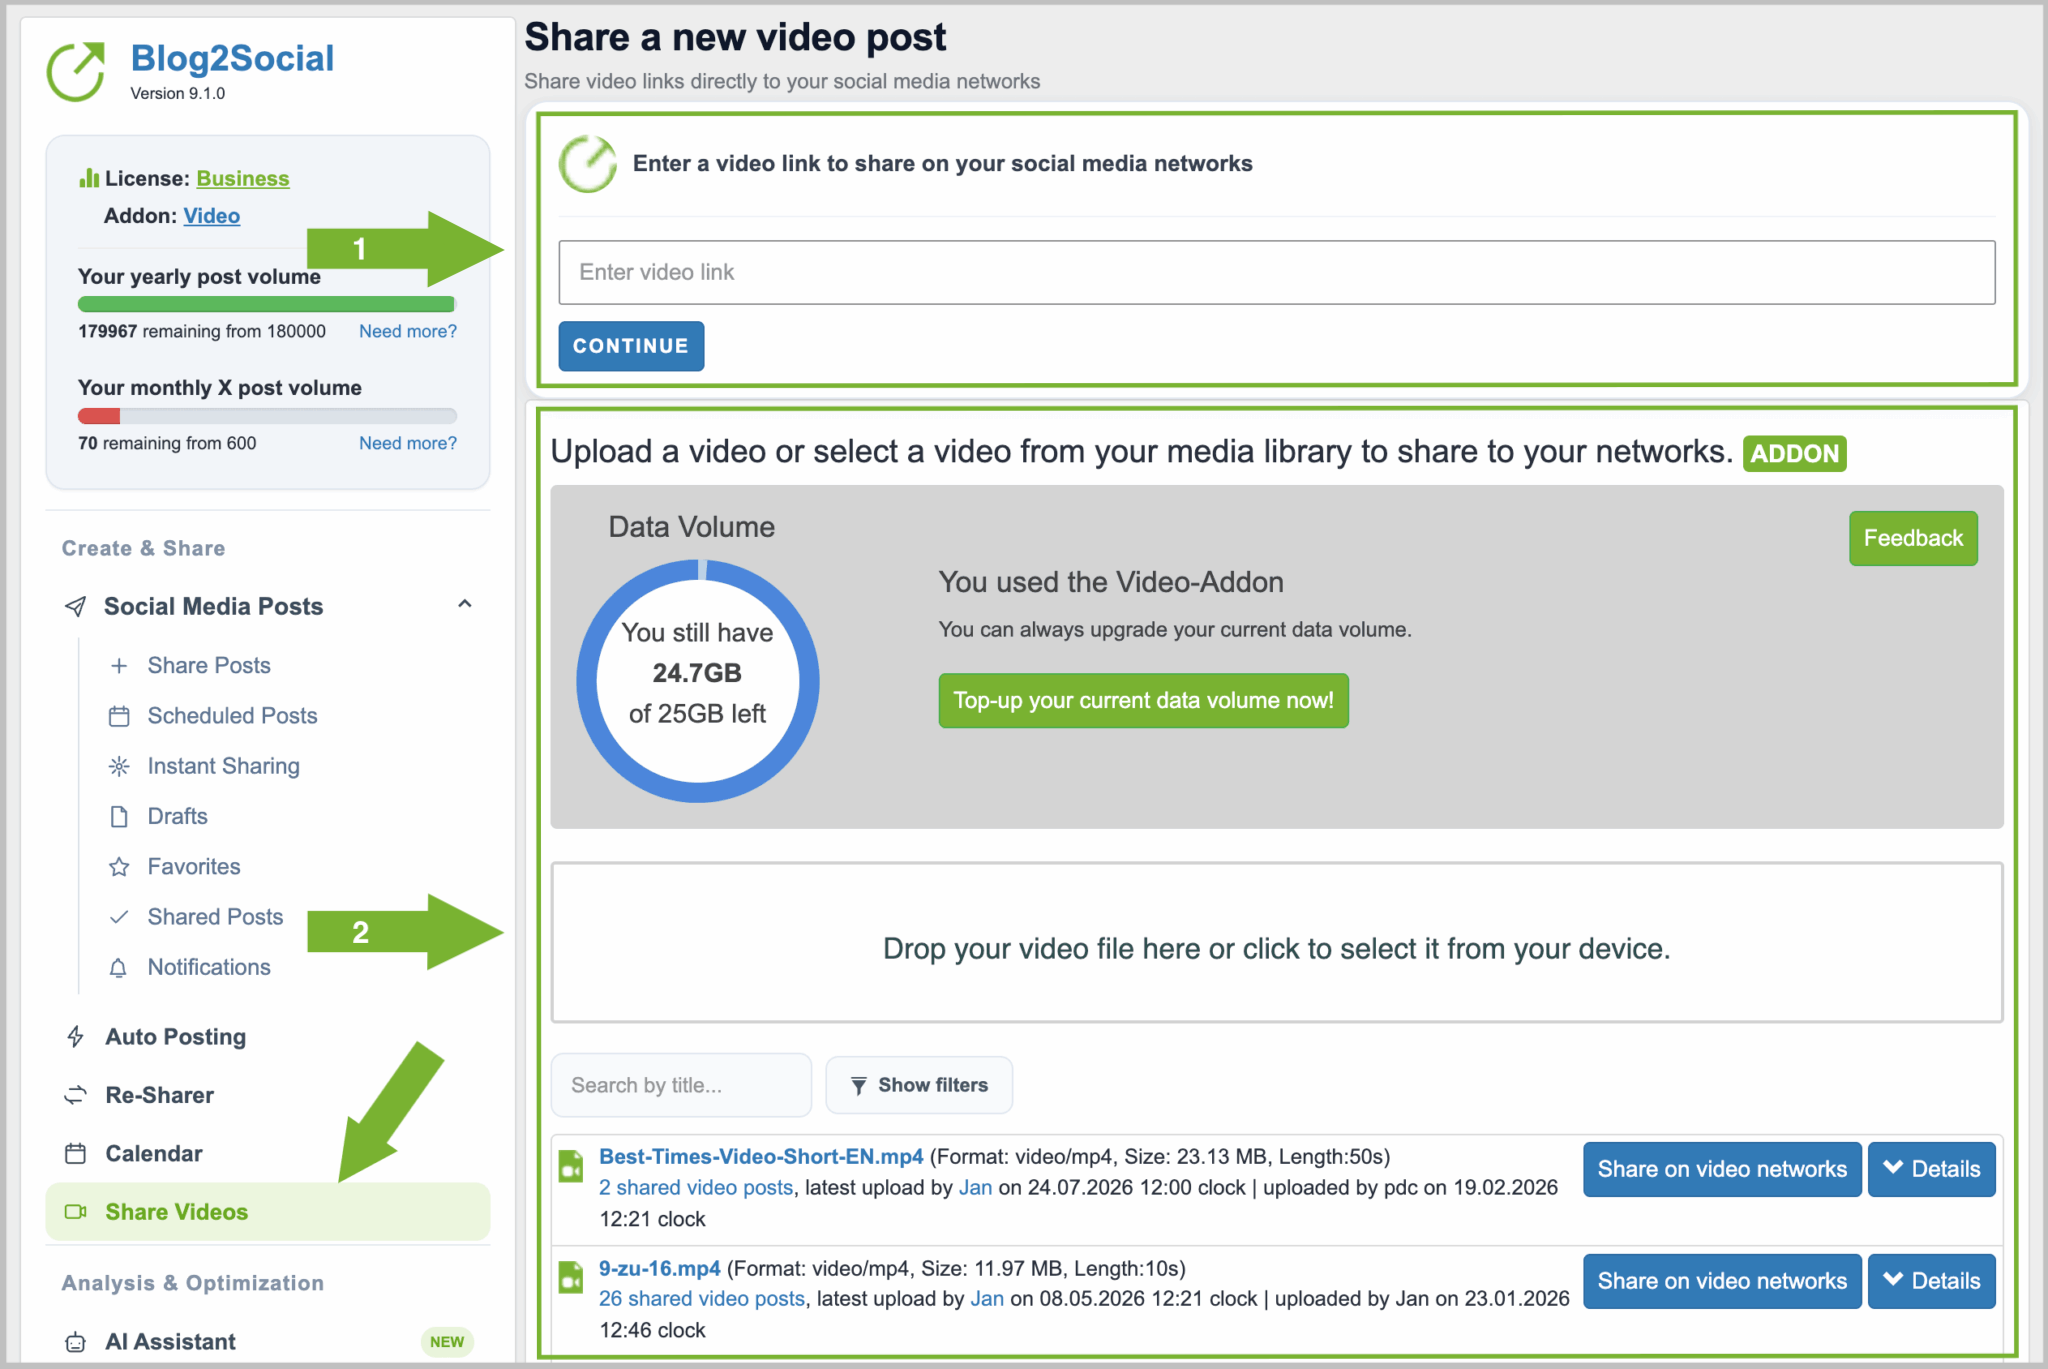Open Drafts menu item

177,816
